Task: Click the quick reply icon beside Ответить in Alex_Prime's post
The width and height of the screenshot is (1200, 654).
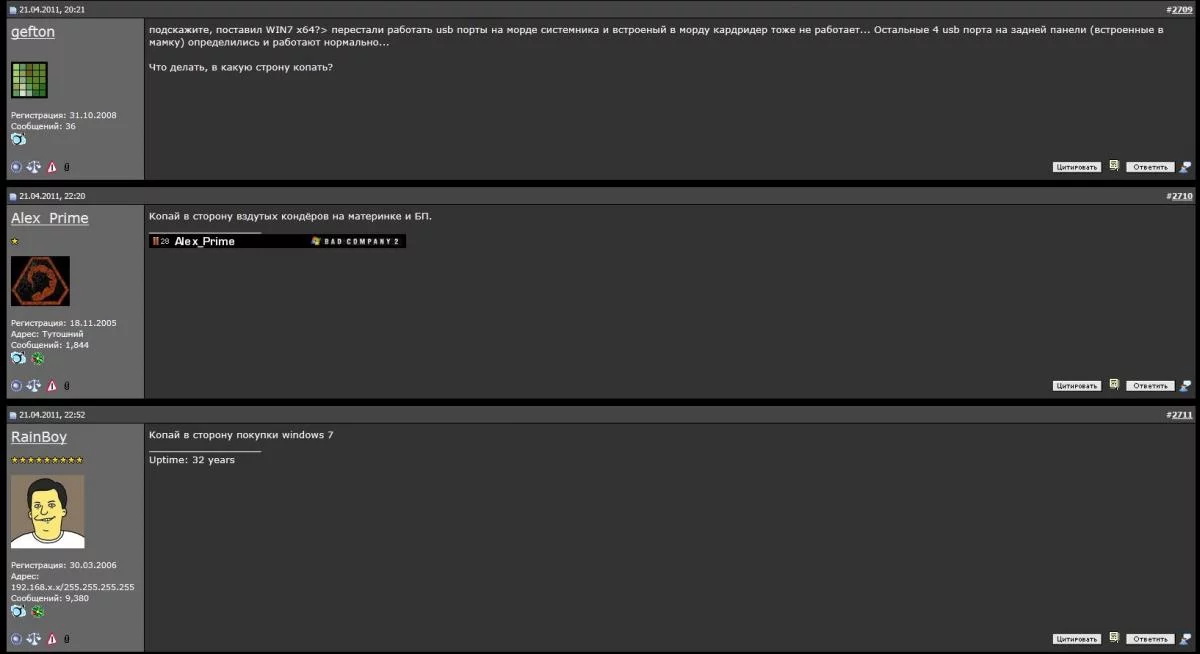Action: pos(1185,384)
